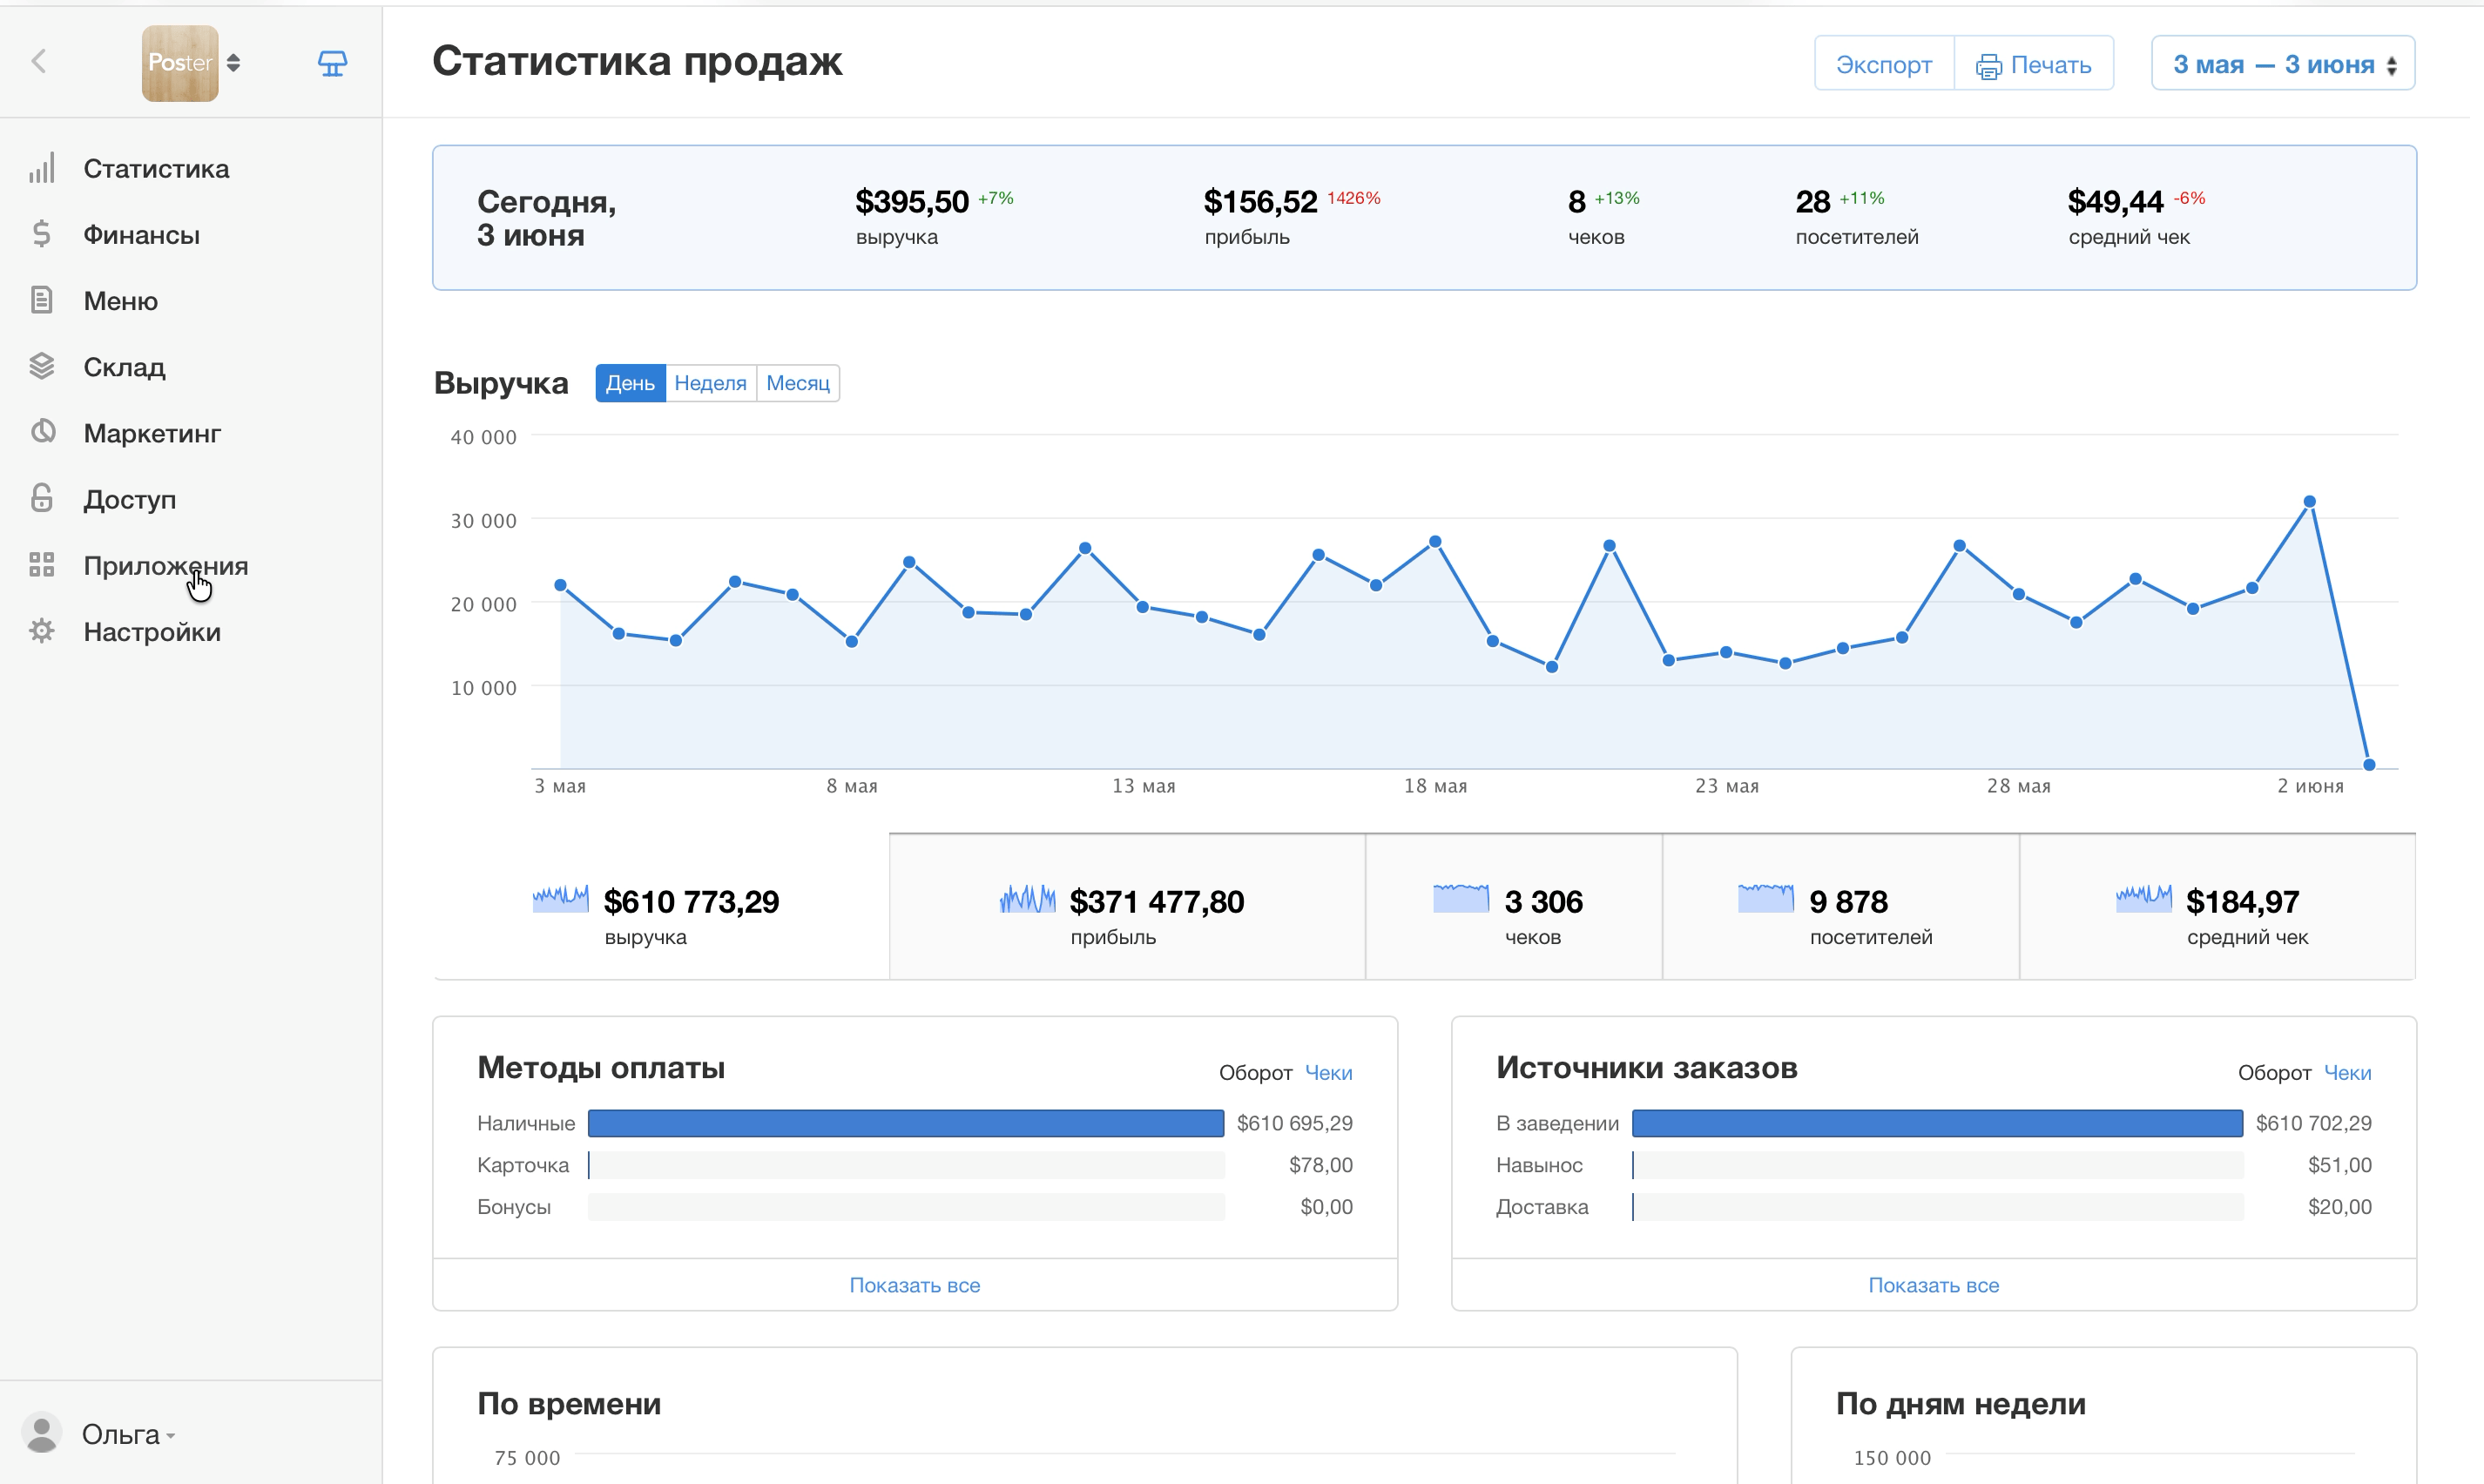Click the Marketing pie chart icon

point(42,432)
